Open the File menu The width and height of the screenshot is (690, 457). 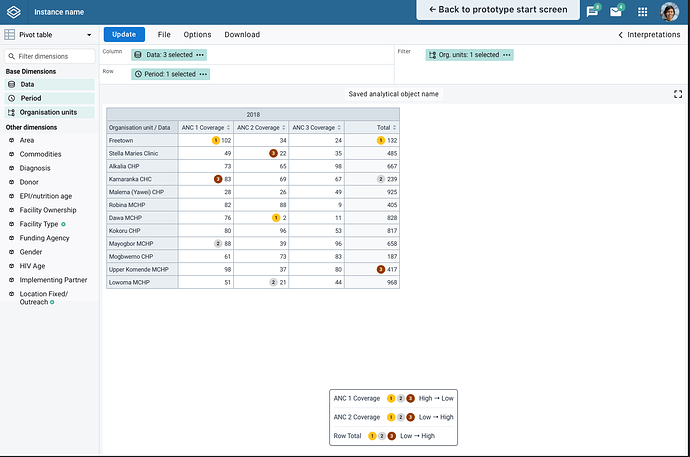[164, 35]
